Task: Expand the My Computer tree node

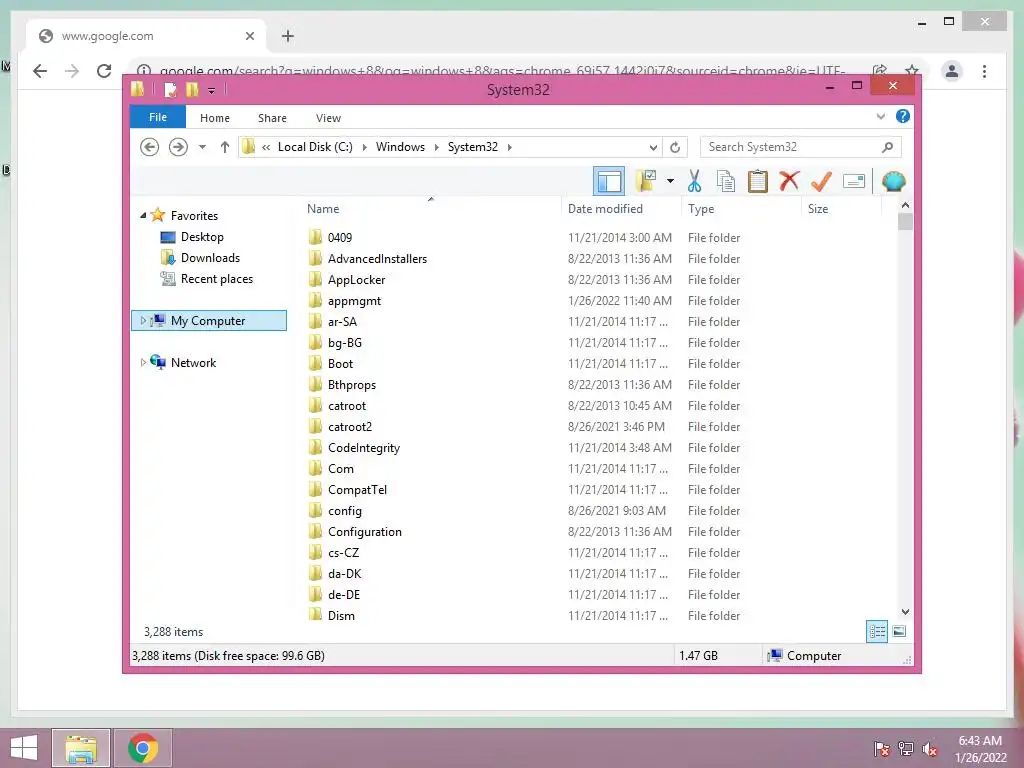Action: coord(143,321)
